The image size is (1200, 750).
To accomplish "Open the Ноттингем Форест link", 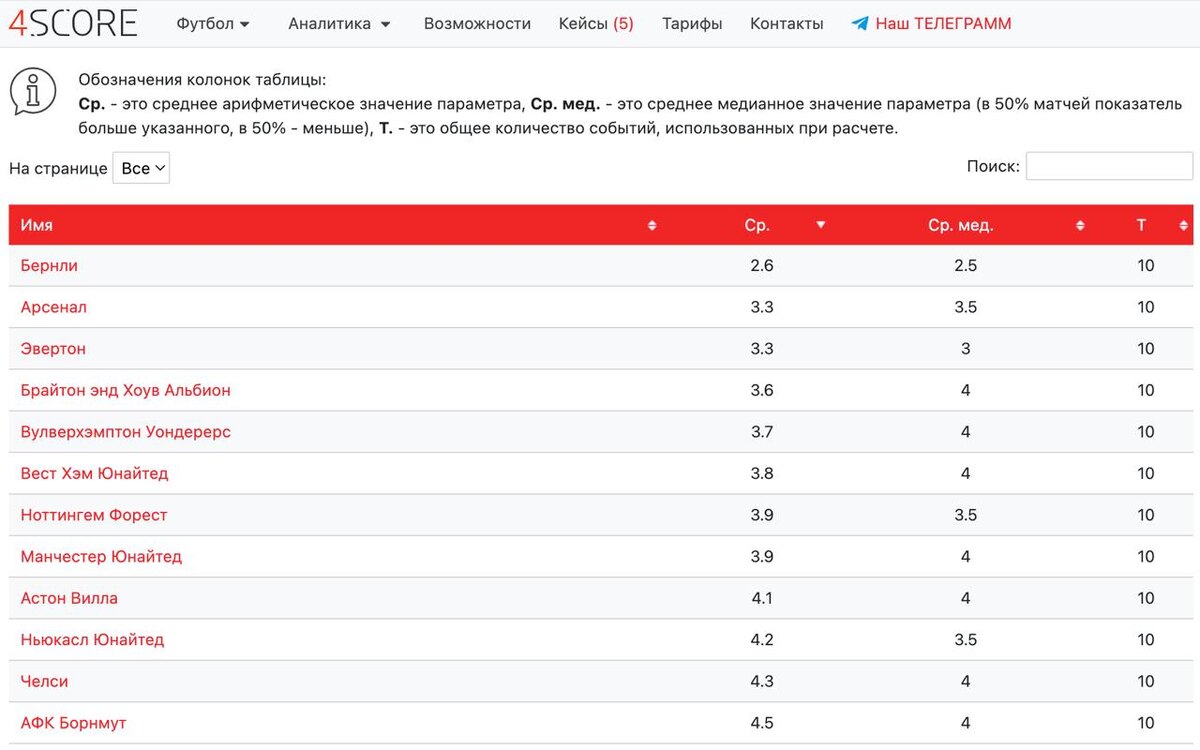I will point(94,515).
